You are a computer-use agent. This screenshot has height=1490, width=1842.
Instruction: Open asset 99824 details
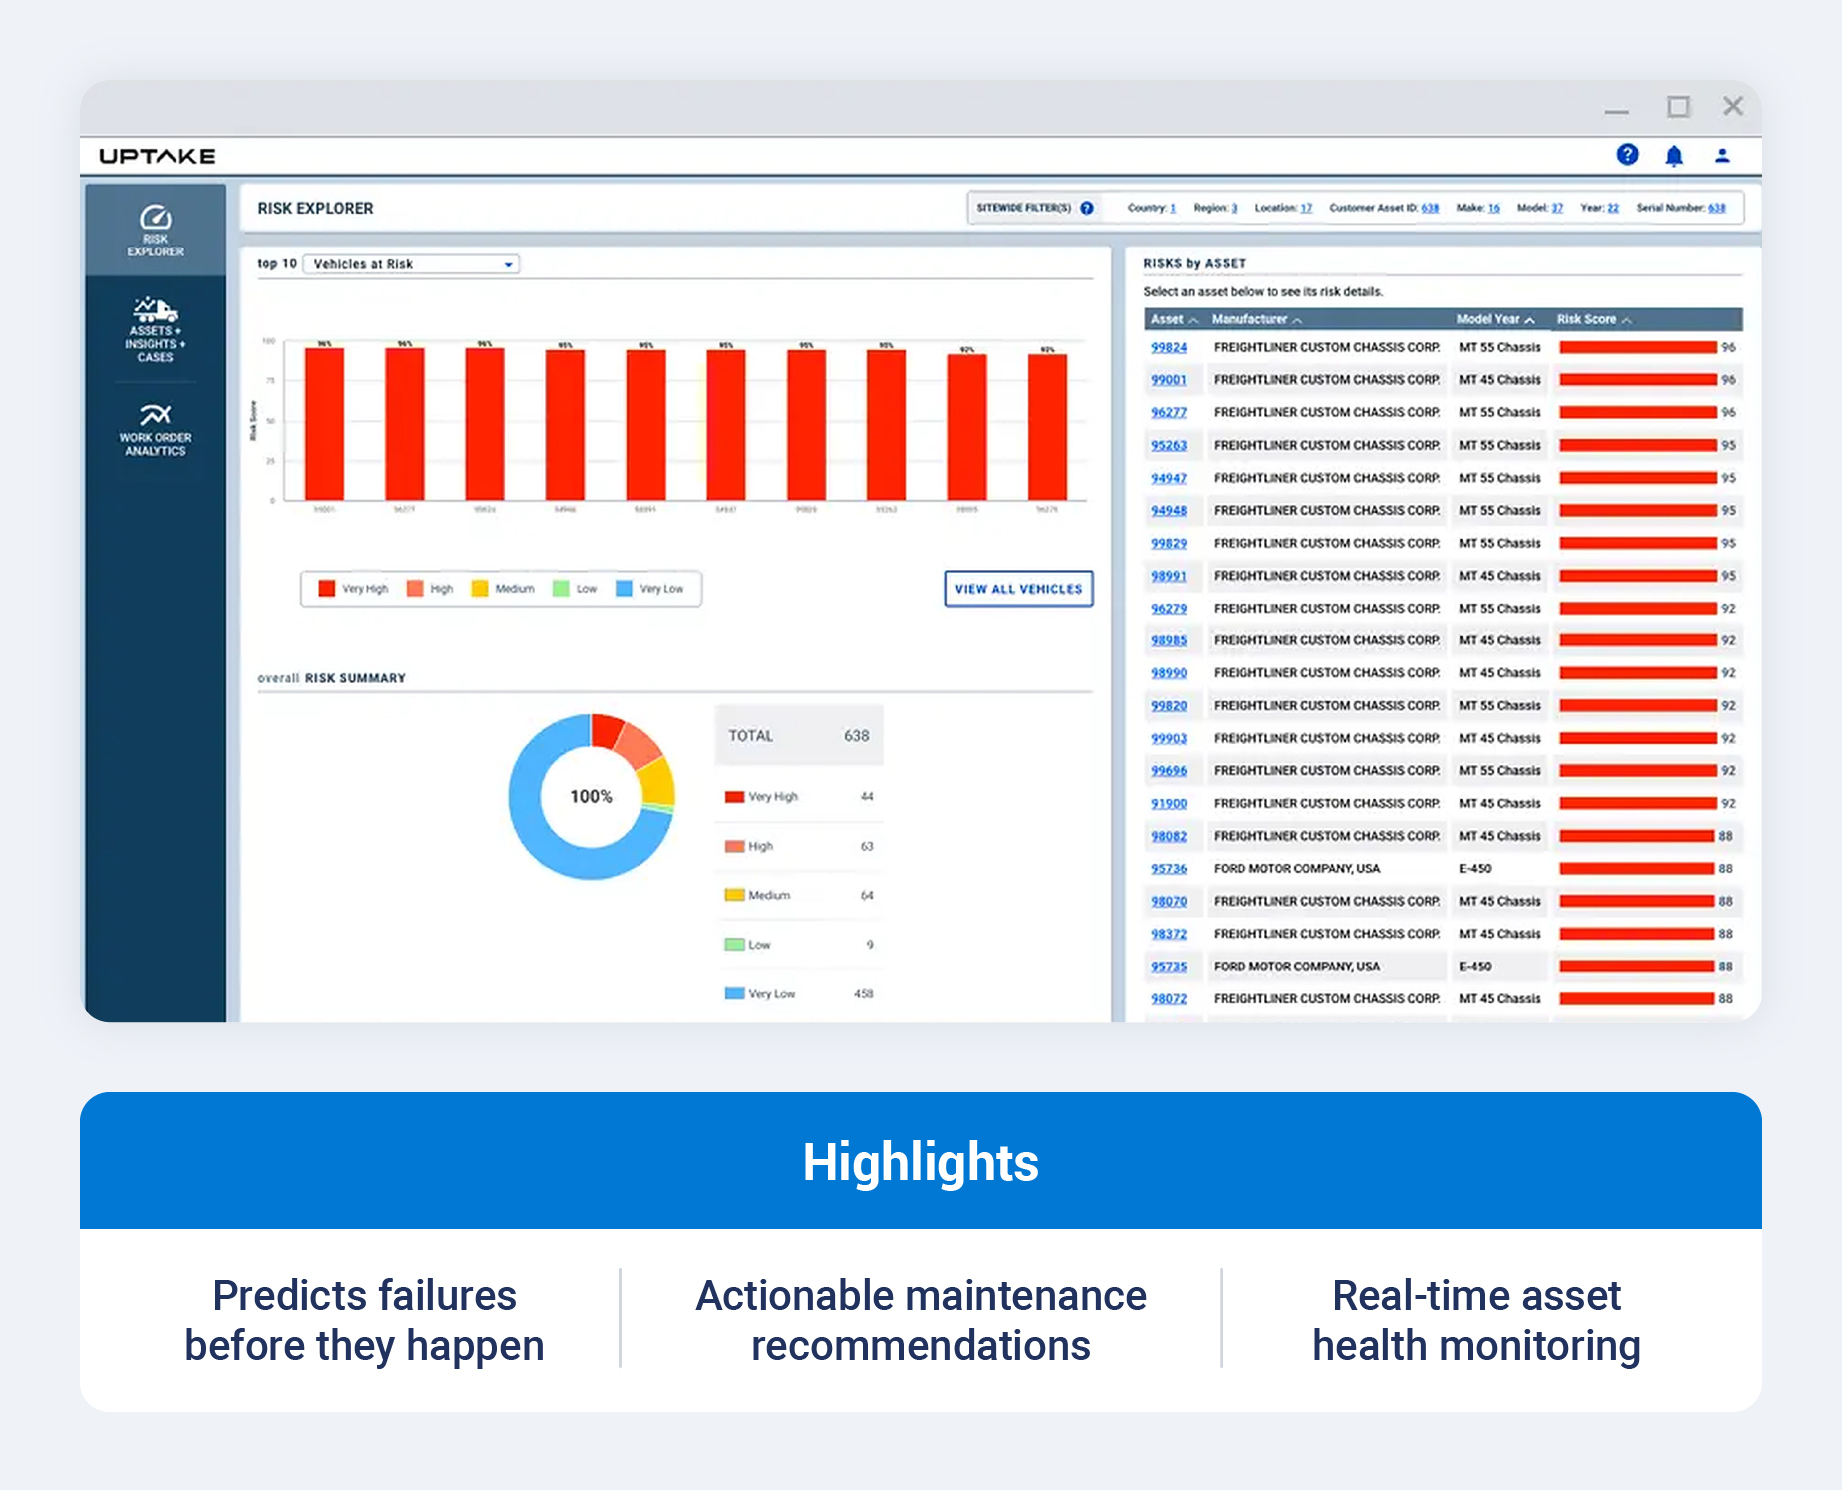(1169, 347)
